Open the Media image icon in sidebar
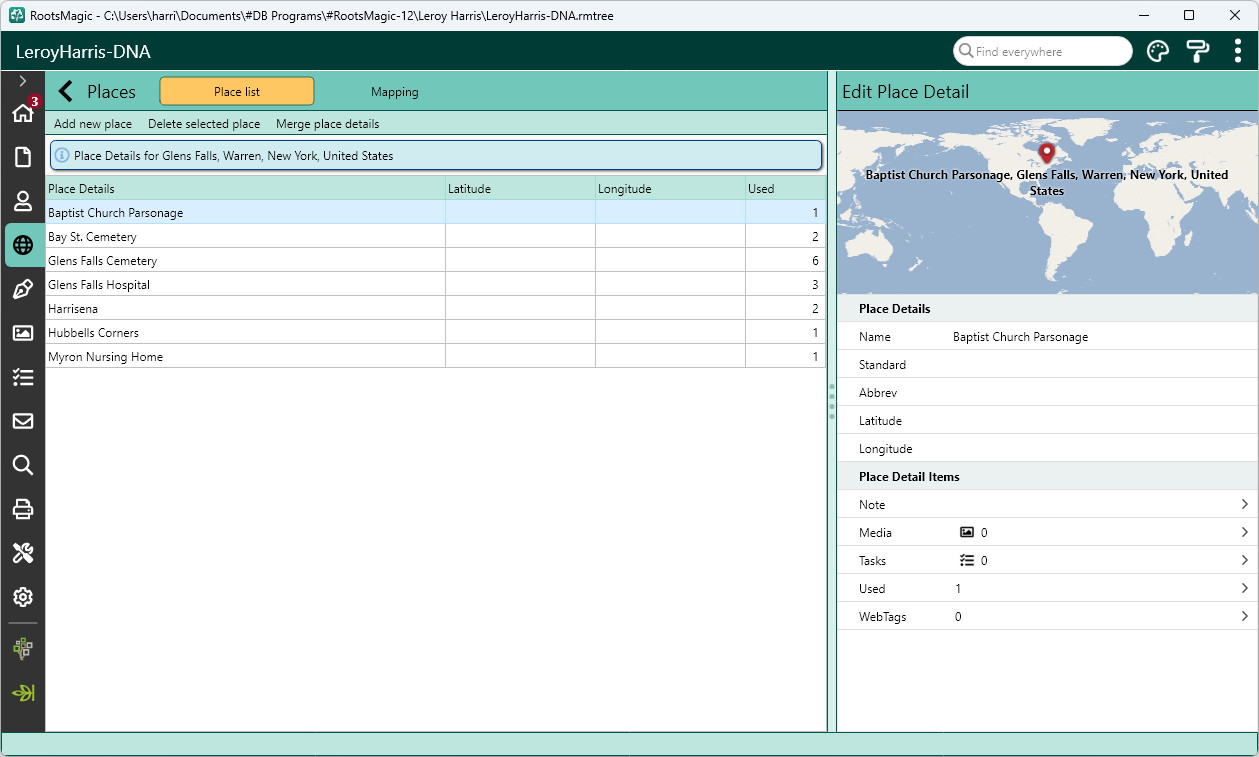Screen dimensions: 1259x757 click(x=23, y=333)
